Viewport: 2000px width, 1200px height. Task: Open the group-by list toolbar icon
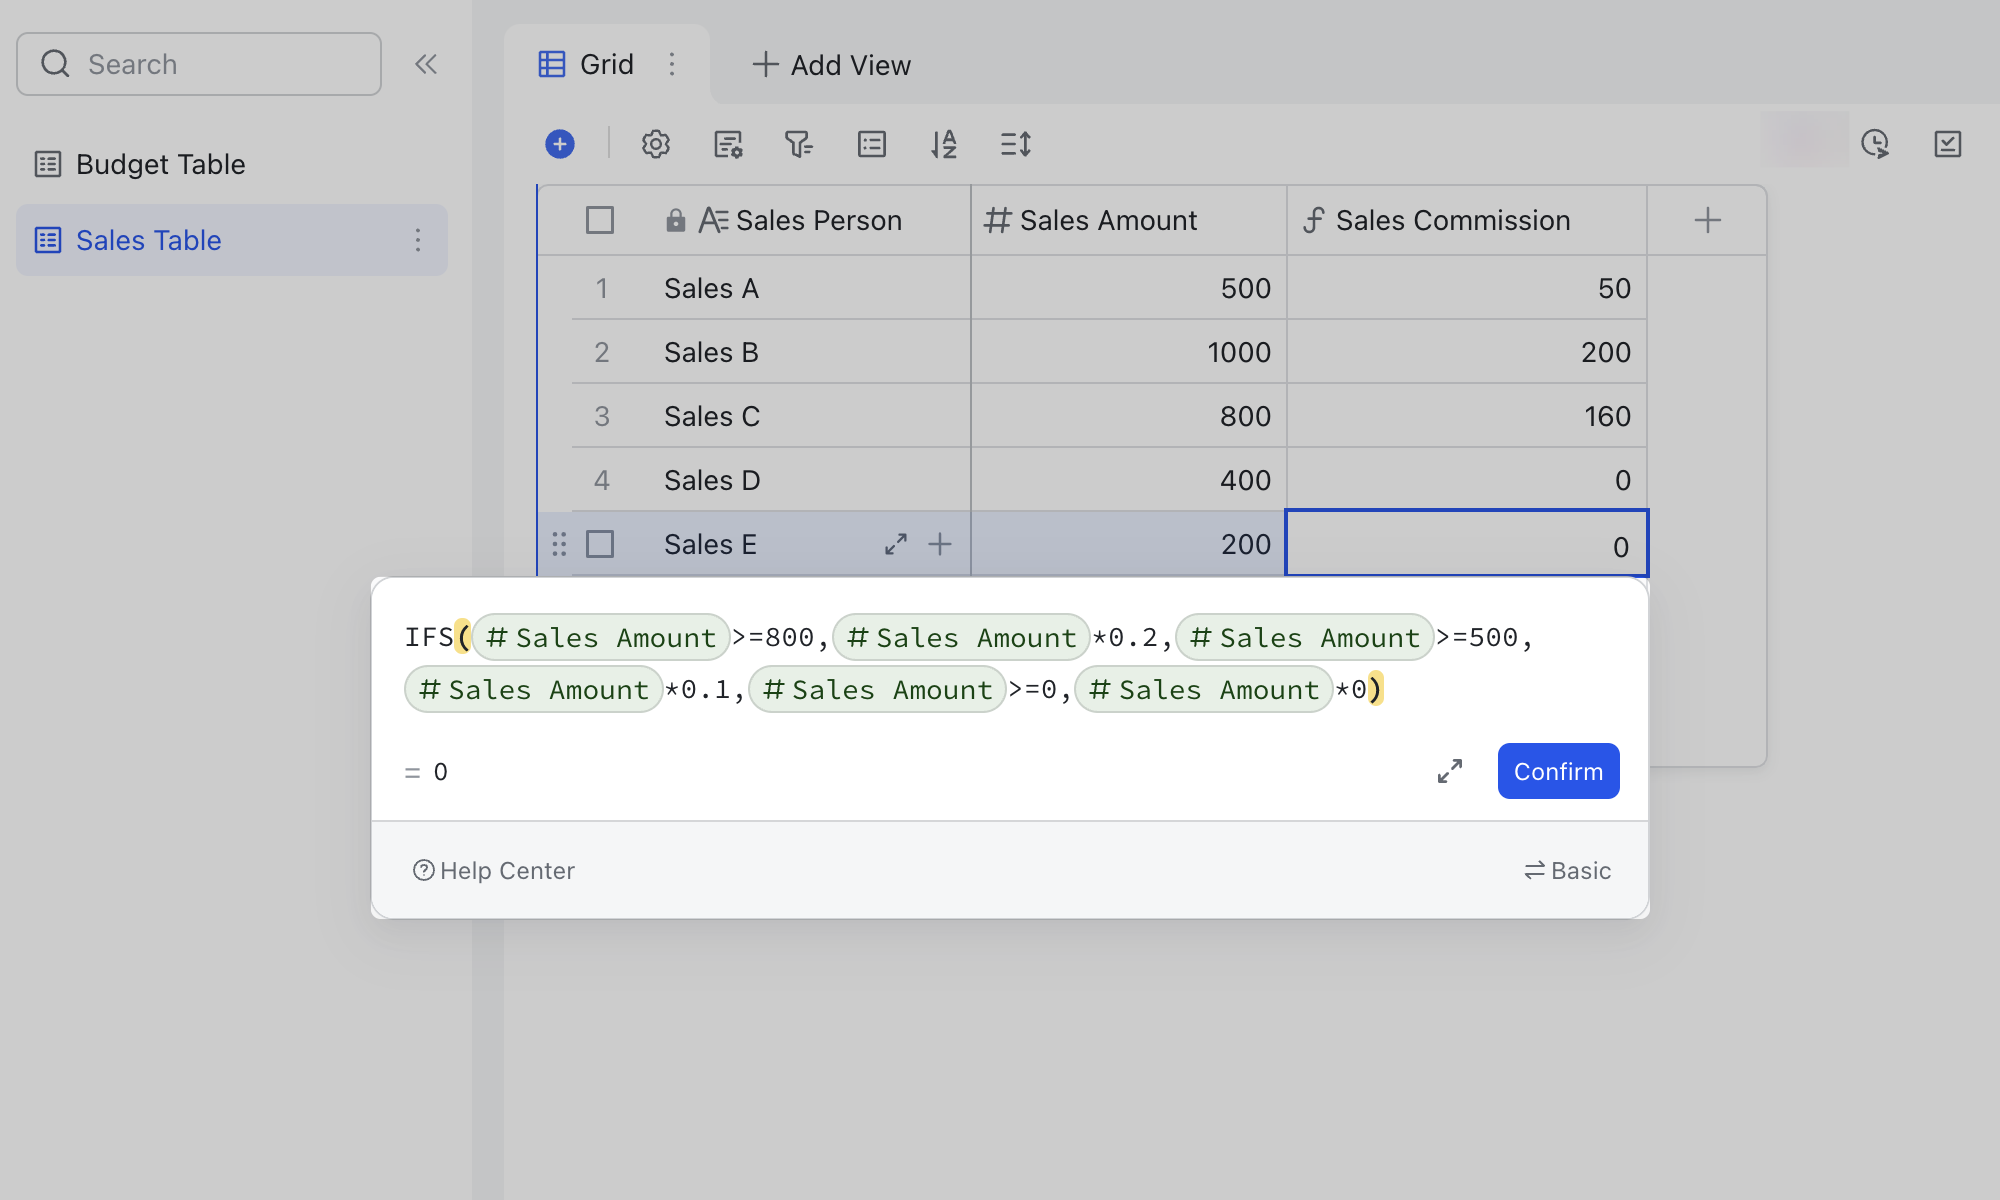coord(872,144)
